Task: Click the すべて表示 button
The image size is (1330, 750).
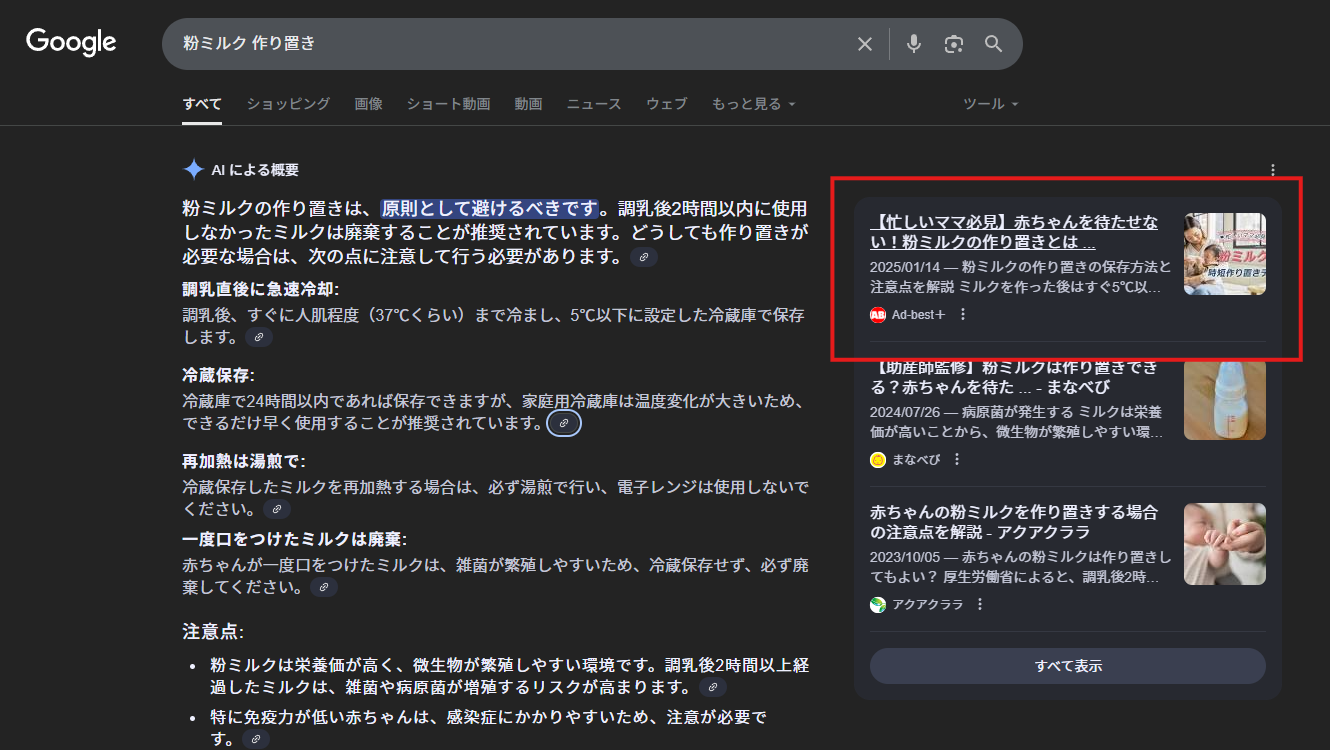Action: 1067,666
